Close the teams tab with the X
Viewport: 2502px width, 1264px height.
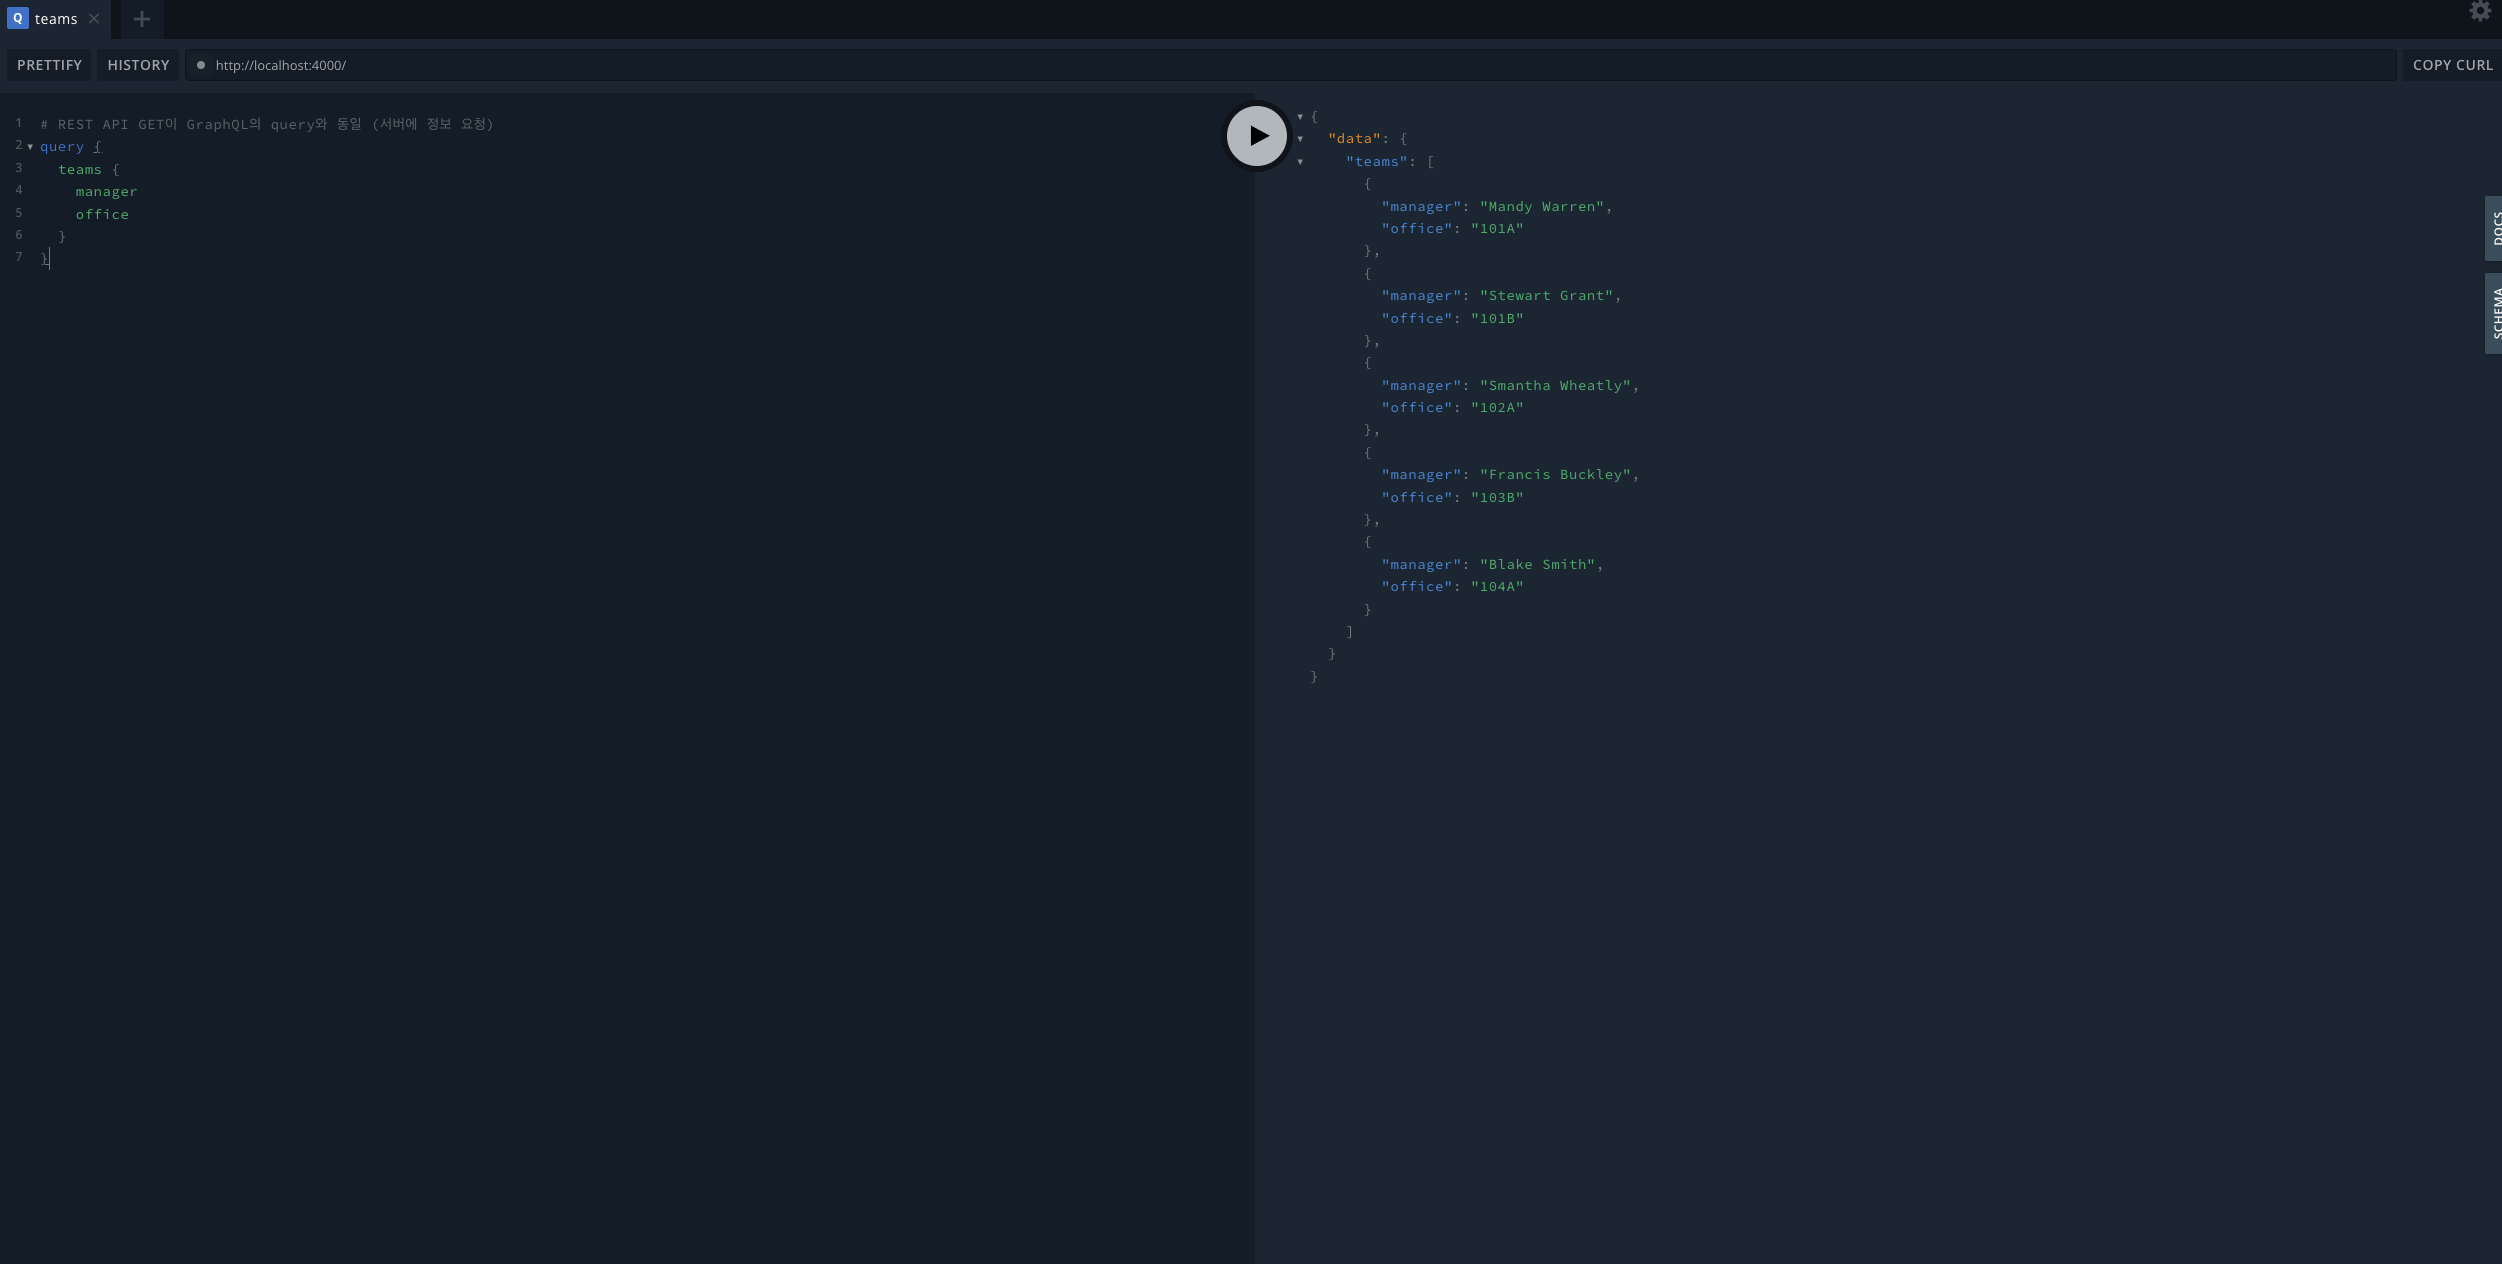[94, 19]
